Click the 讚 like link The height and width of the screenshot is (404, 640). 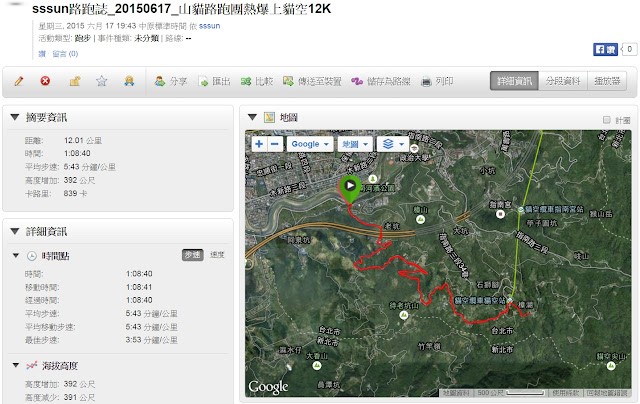[x=42, y=53]
